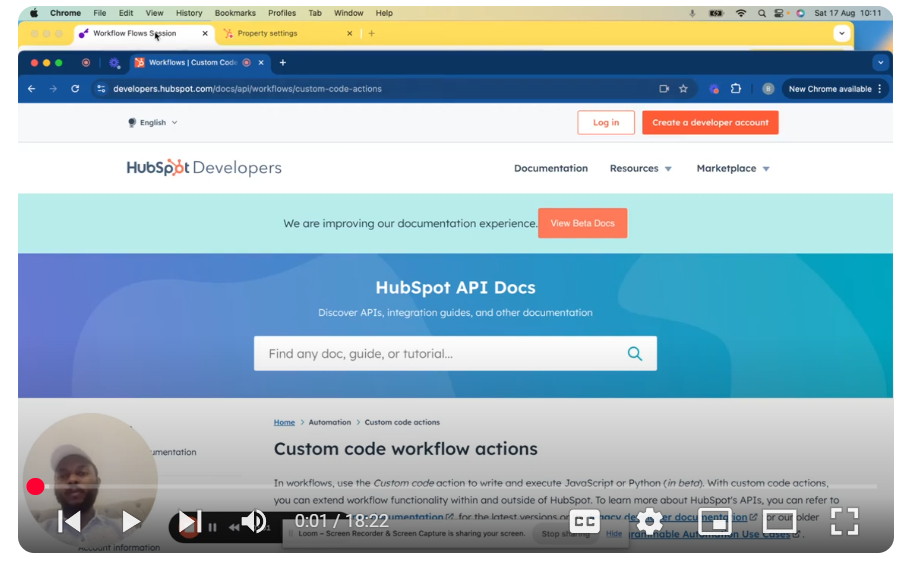Go forward with browser forward arrow
Viewport: 905px width, 562px height.
53,89
